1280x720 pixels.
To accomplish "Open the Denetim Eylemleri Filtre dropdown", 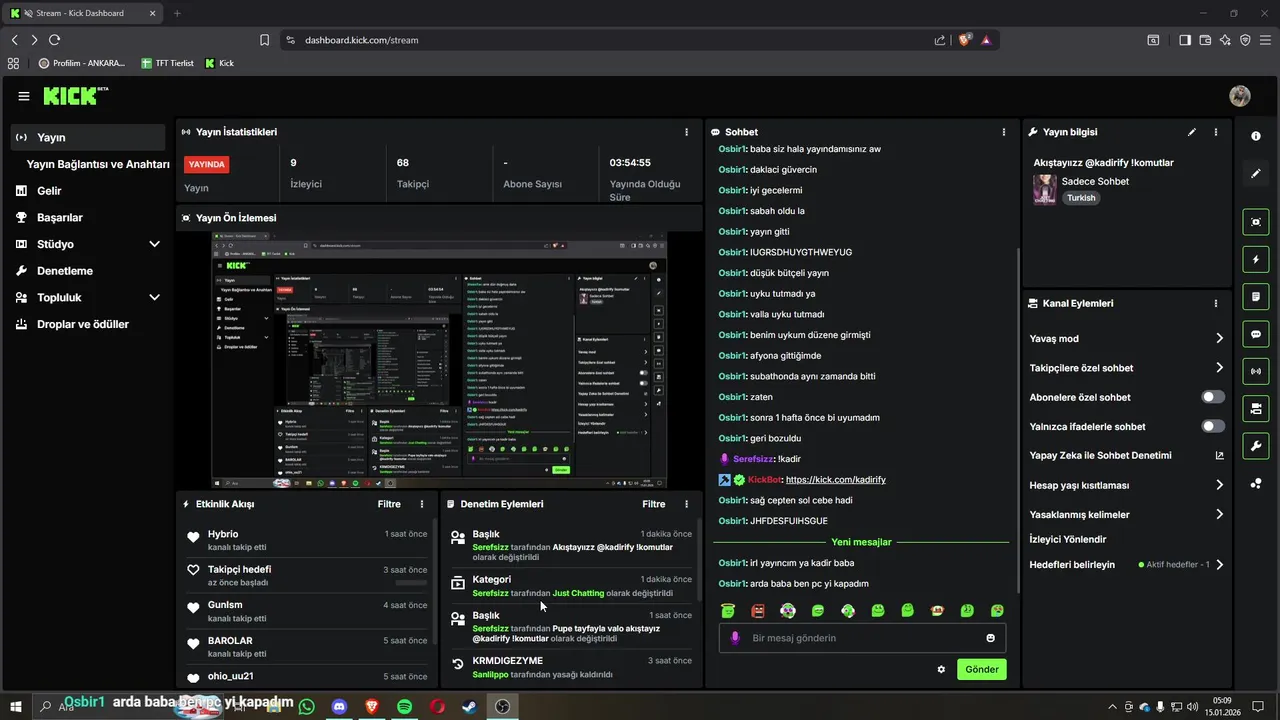I will [653, 504].
